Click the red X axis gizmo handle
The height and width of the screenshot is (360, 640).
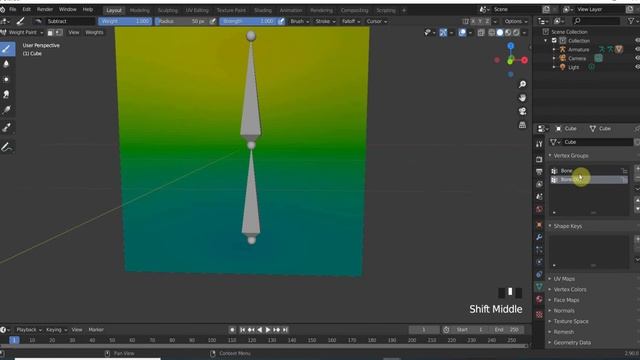click(524, 60)
